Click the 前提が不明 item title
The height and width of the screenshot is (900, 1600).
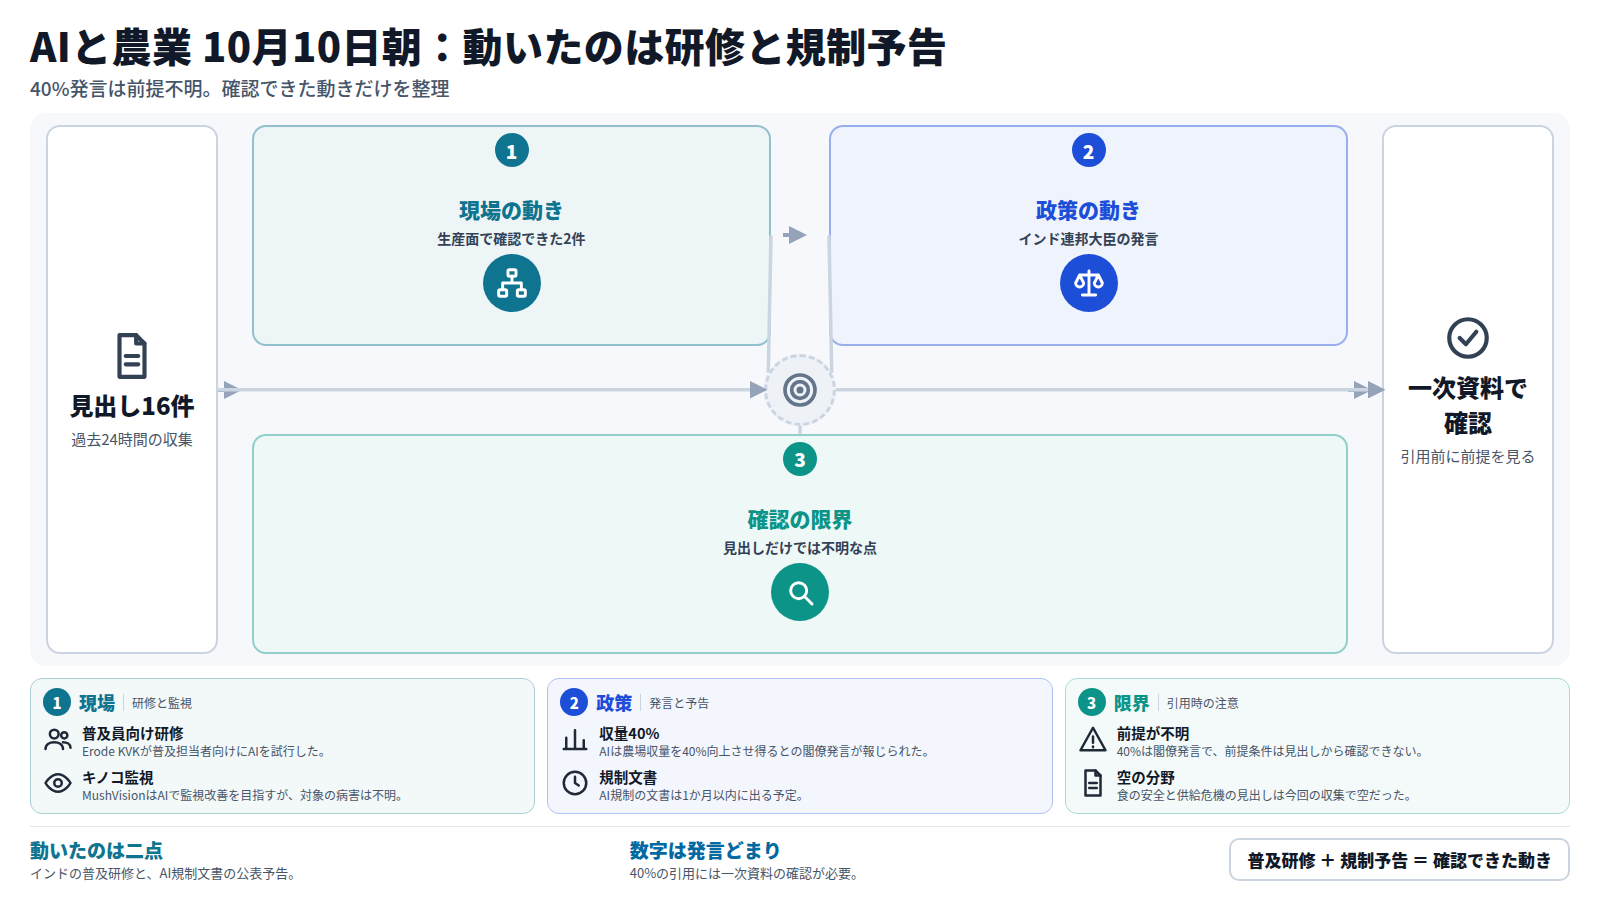tap(1153, 734)
